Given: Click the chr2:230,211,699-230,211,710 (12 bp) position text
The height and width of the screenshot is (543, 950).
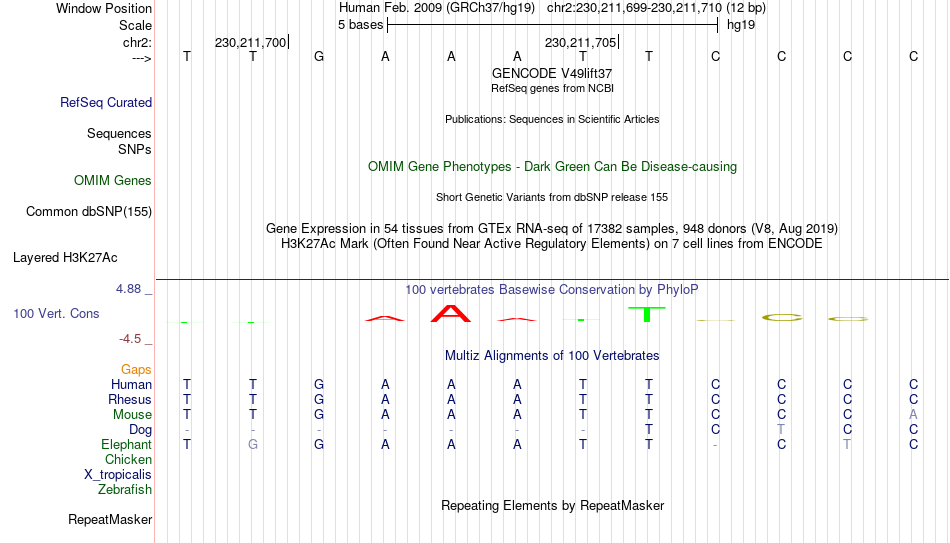Looking at the screenshot, I should tap(656, 8).
